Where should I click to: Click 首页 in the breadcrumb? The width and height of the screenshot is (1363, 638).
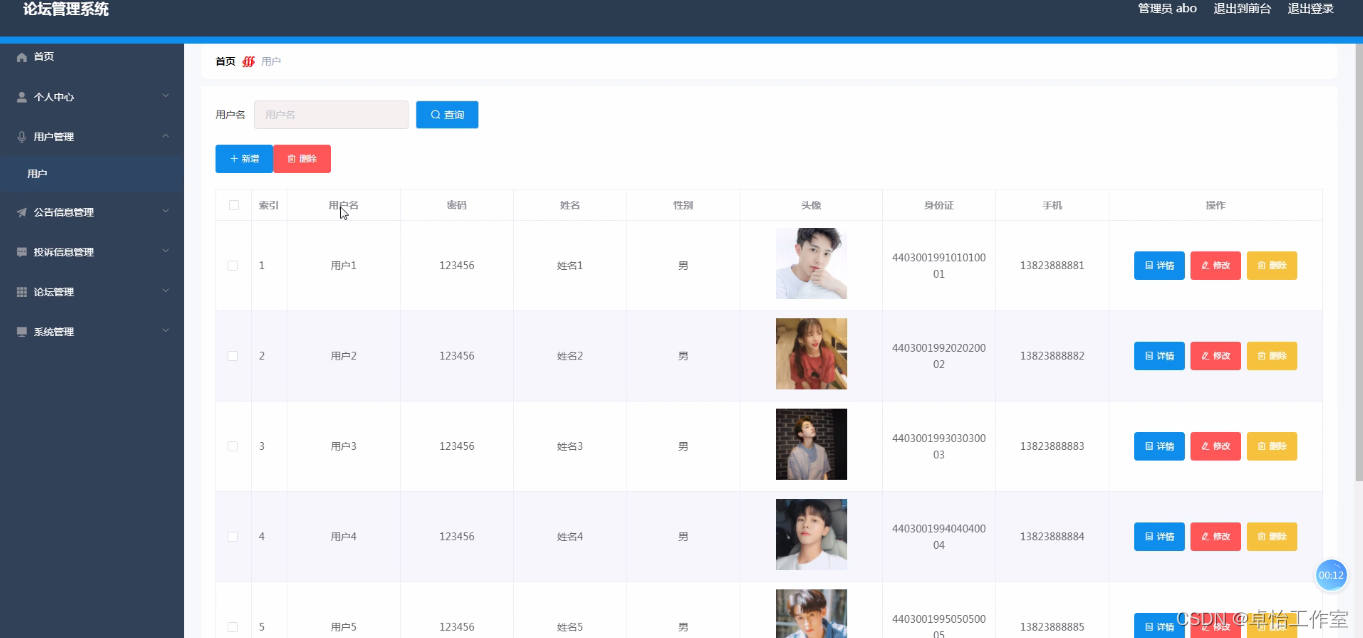(225, 61)
